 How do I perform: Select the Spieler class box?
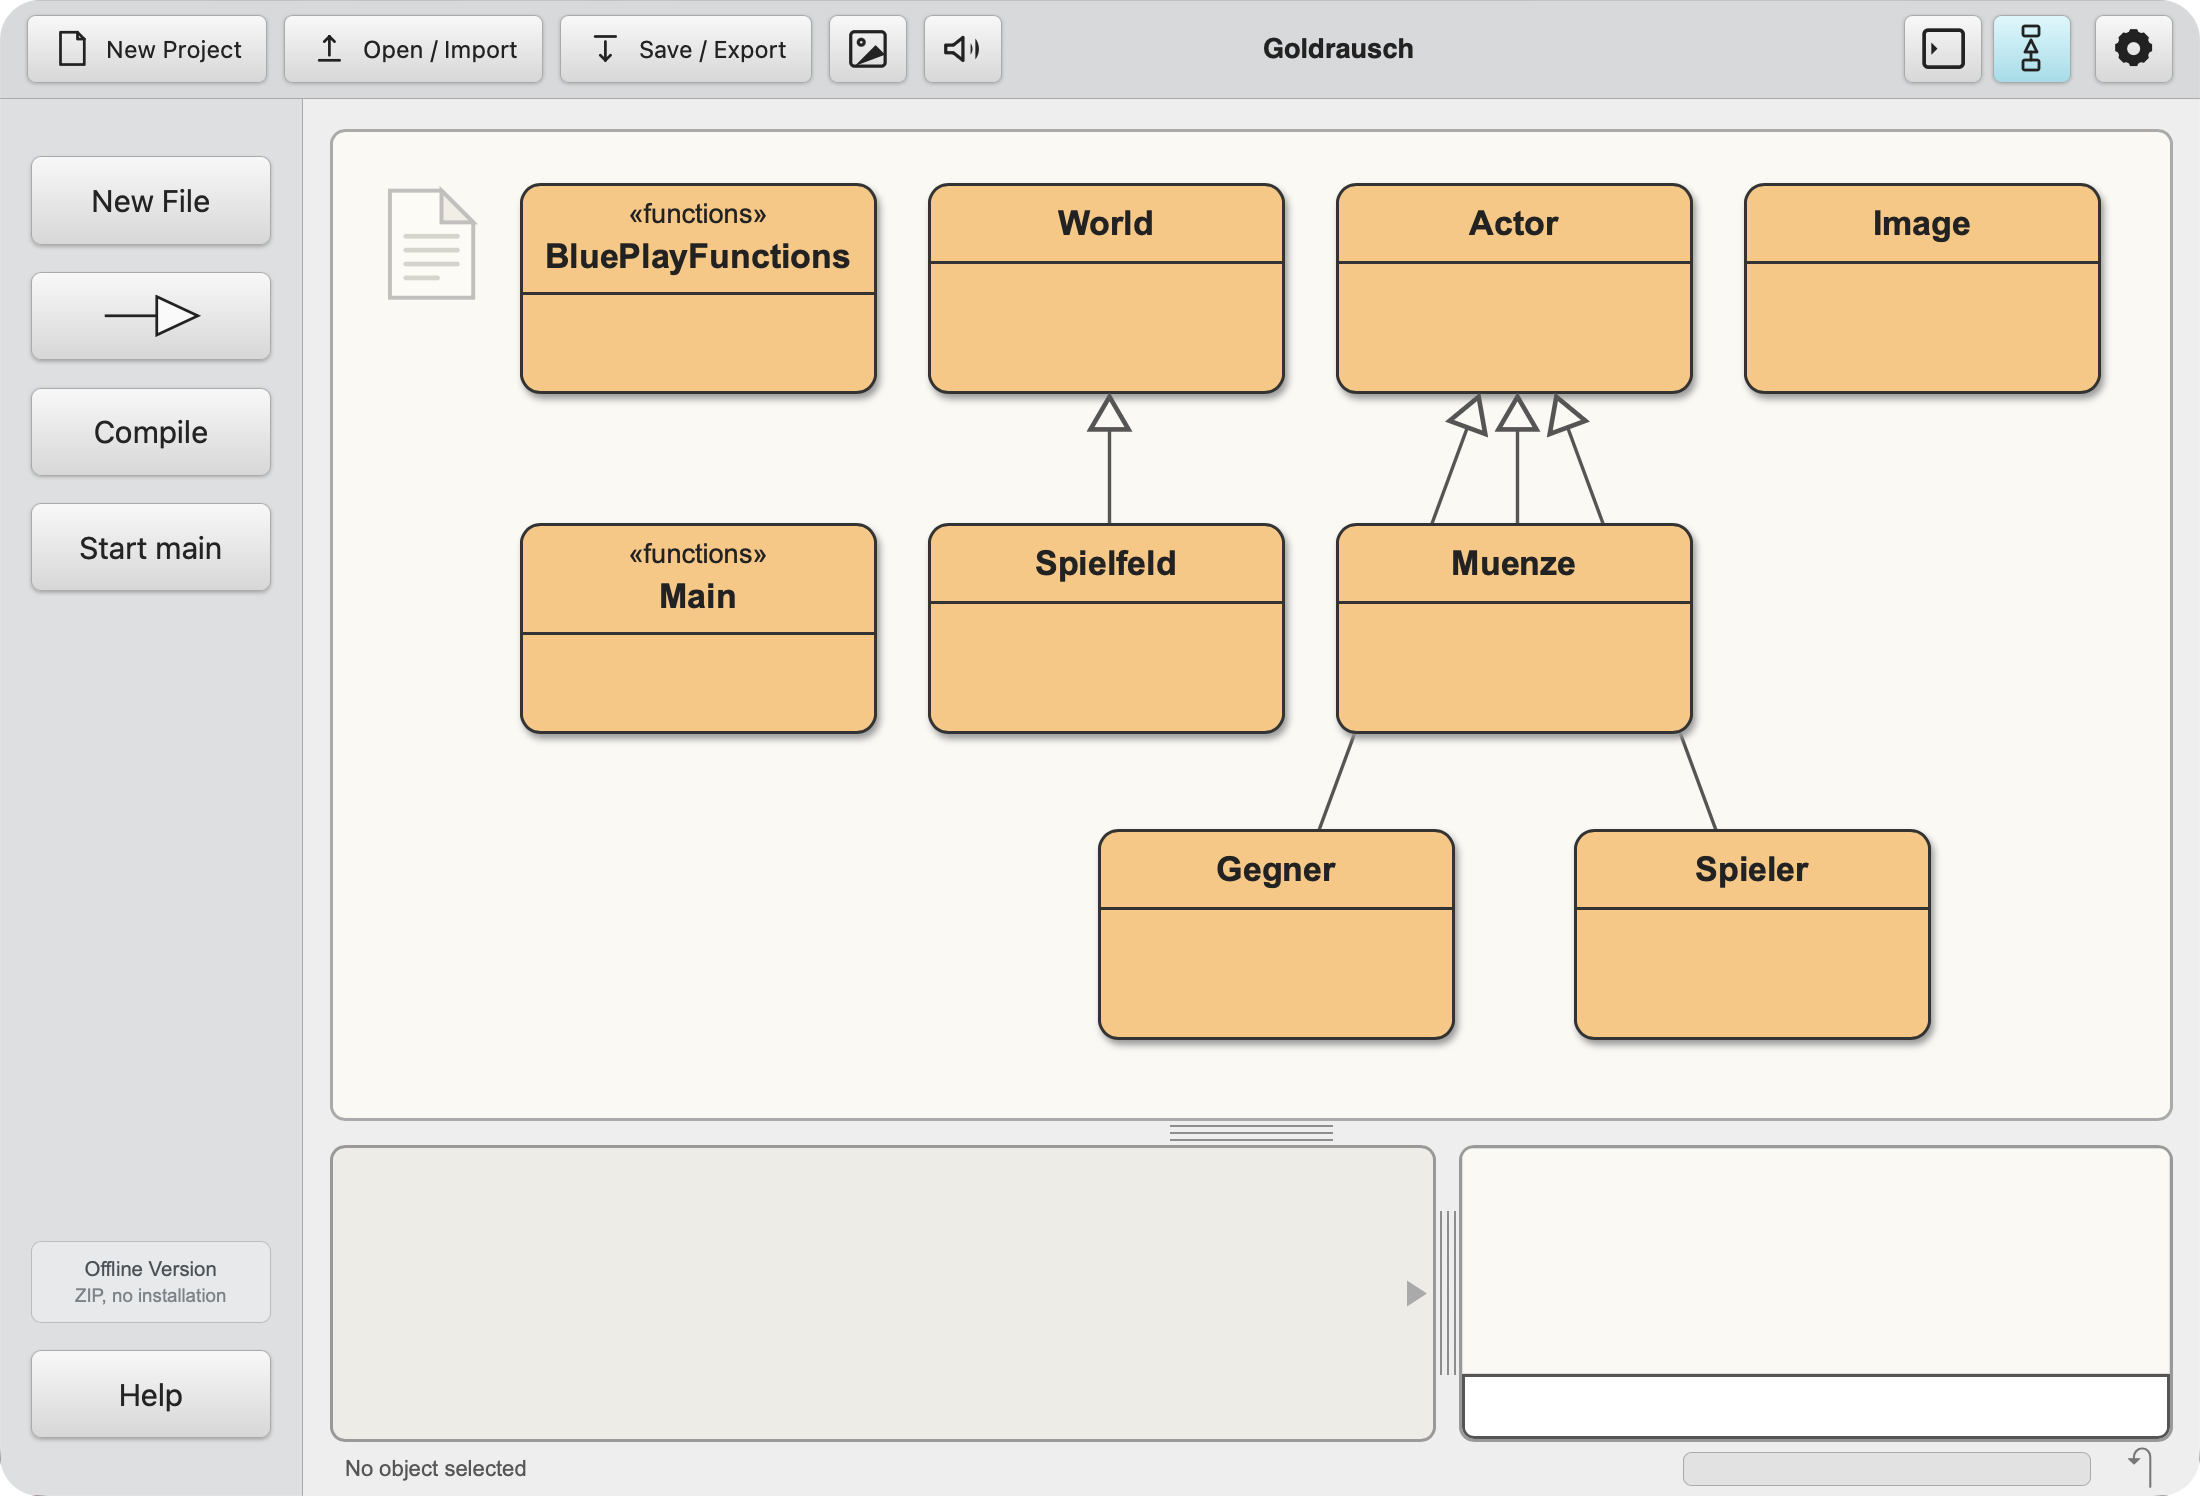pyautogui.click(x=1752, y=934)
